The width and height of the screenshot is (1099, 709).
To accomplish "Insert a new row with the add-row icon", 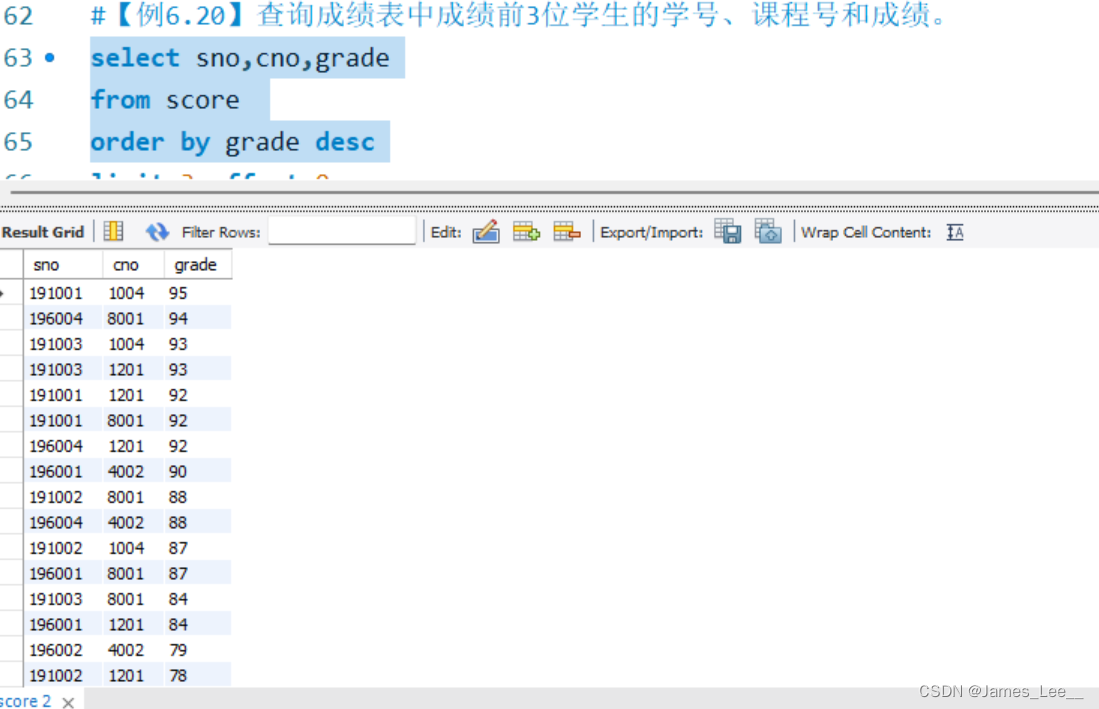I will point(526,231).
